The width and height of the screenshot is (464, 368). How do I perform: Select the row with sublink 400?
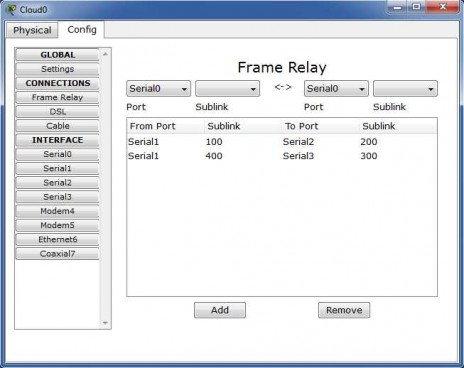[x=282, y=156]
